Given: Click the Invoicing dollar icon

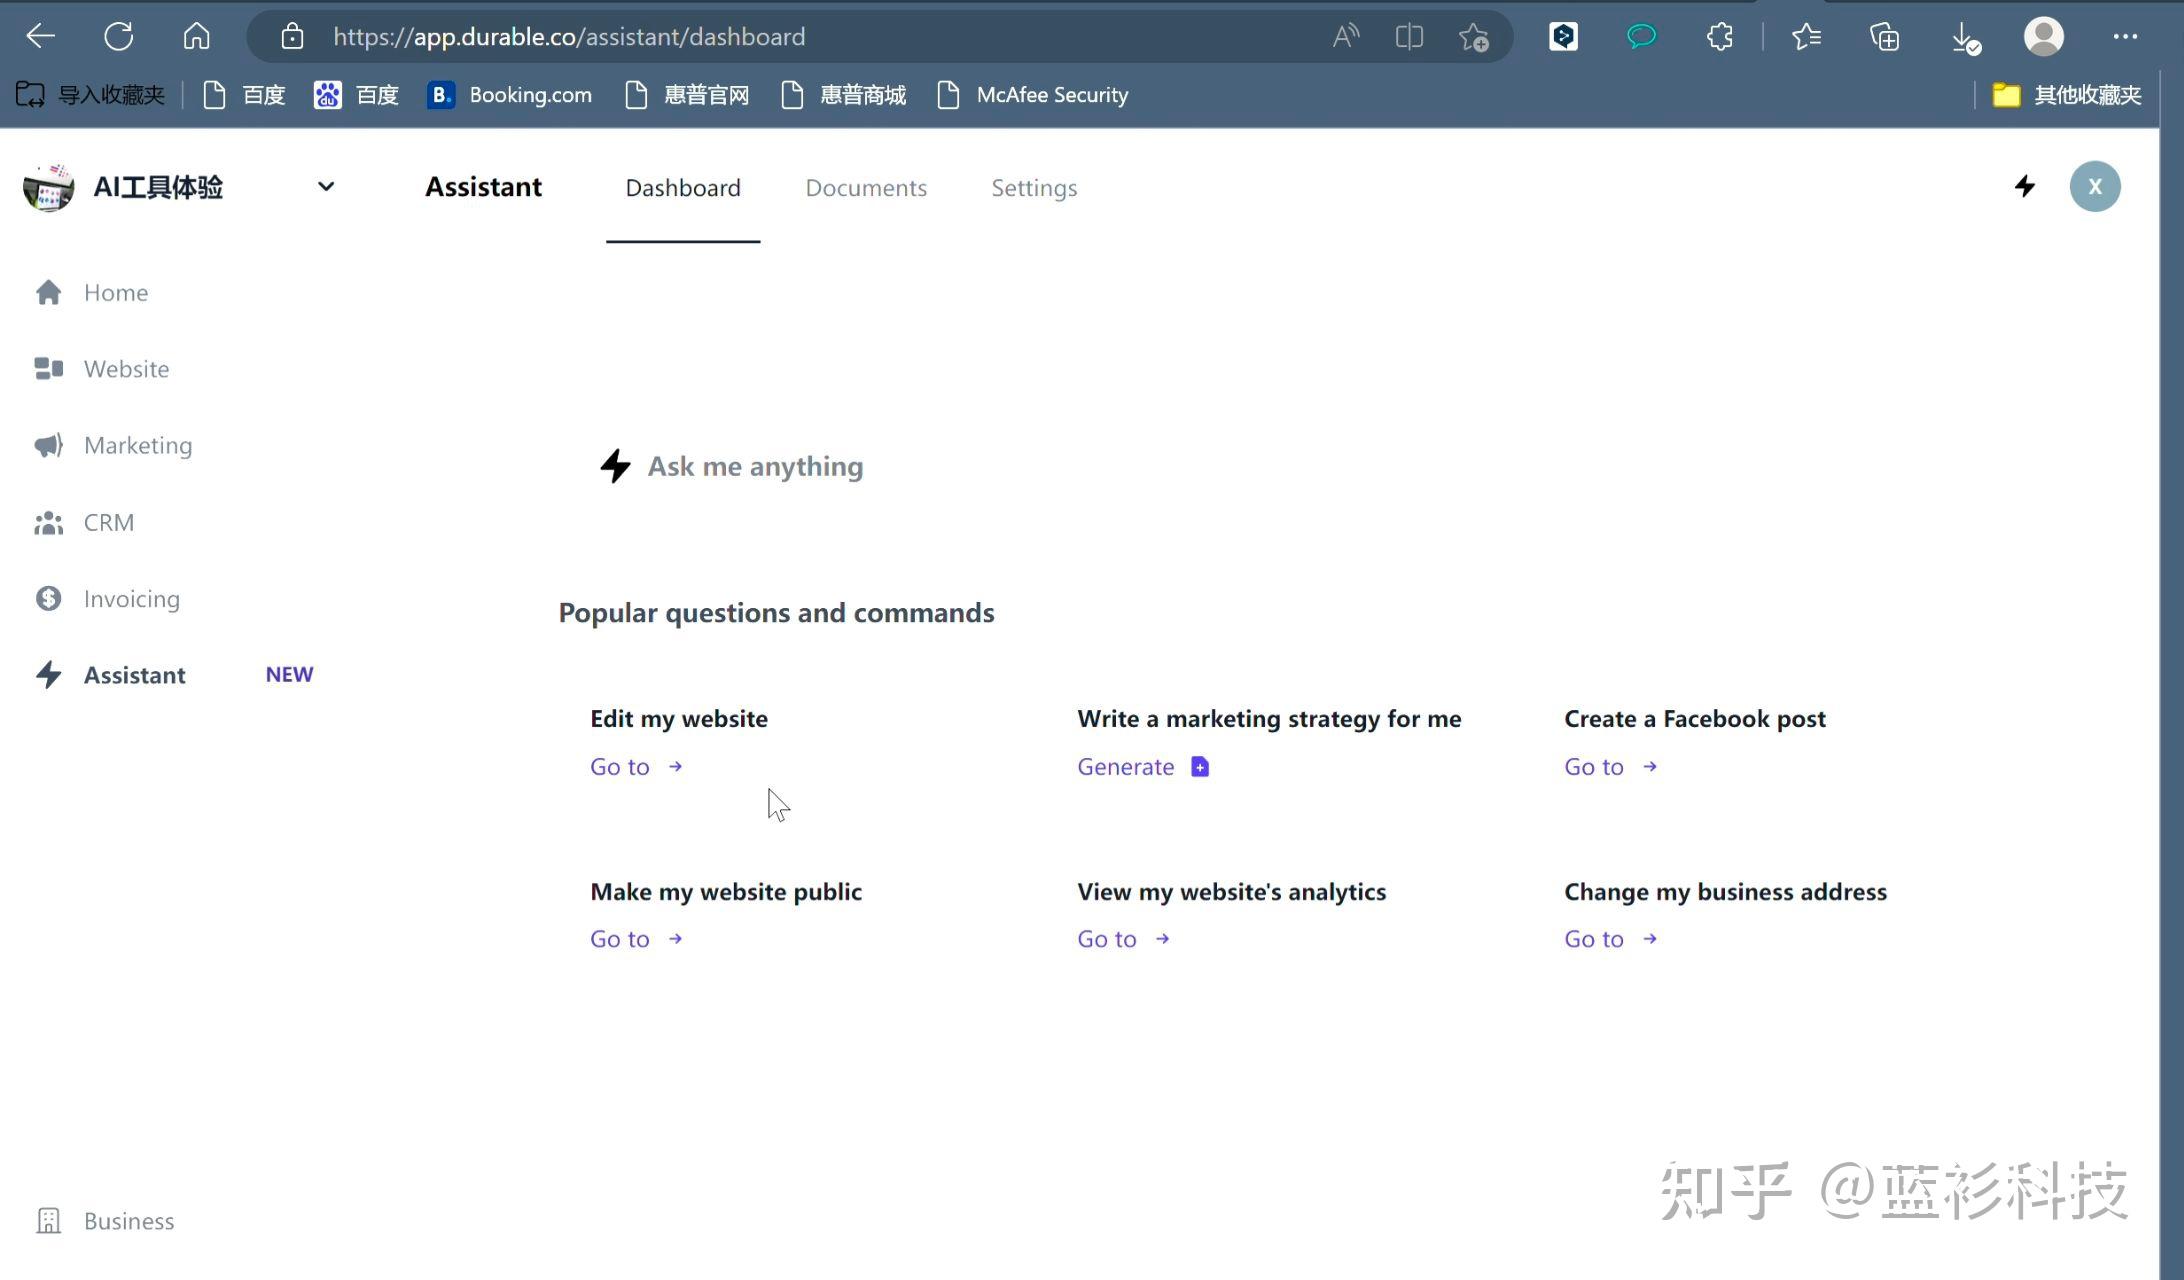Looking at the screenshot, I should click(48, 598).
